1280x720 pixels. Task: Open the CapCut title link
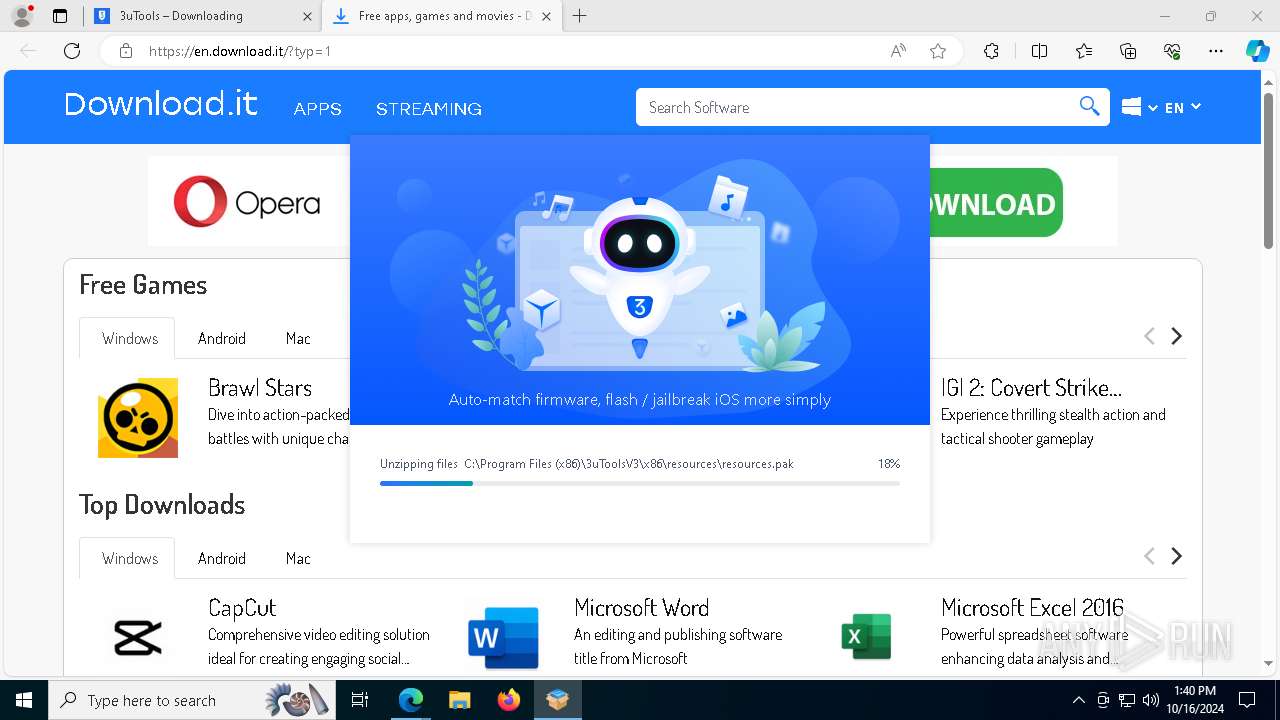[242, 608]
